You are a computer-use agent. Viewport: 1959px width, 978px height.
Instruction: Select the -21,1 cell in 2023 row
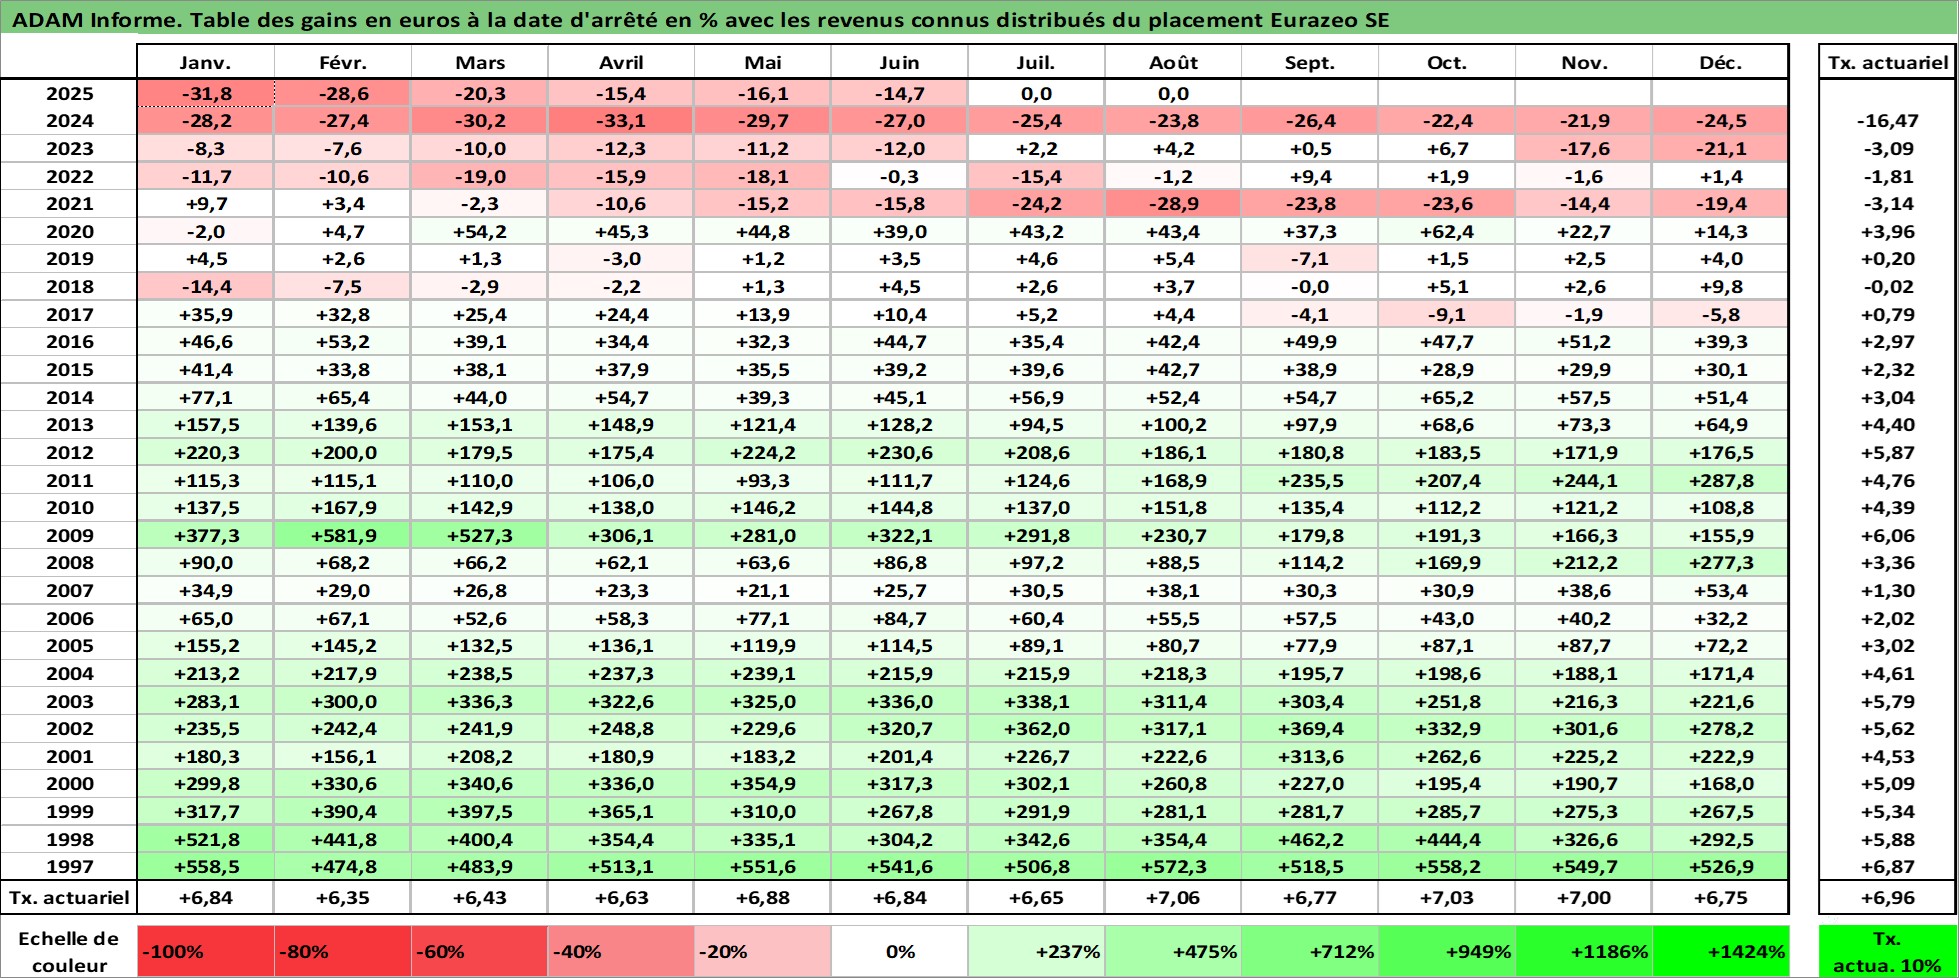point(1720,149)
